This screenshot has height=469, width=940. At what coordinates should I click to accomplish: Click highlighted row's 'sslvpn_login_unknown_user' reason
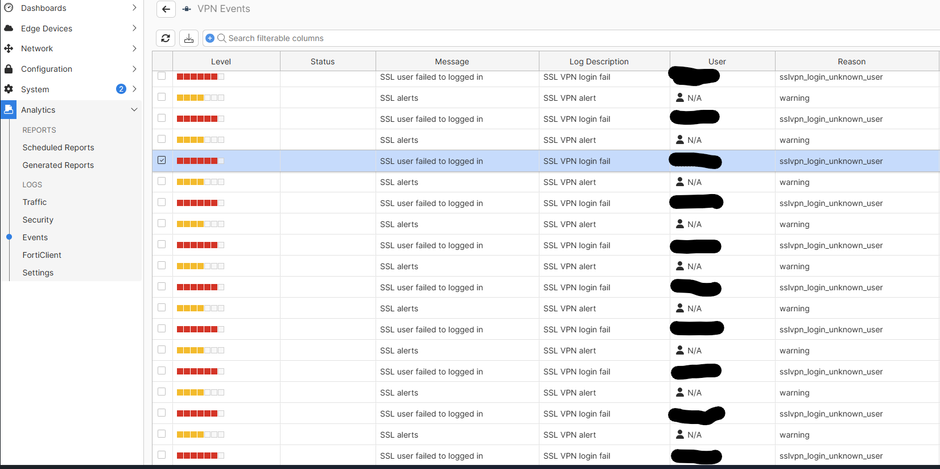tap(831, 161)
